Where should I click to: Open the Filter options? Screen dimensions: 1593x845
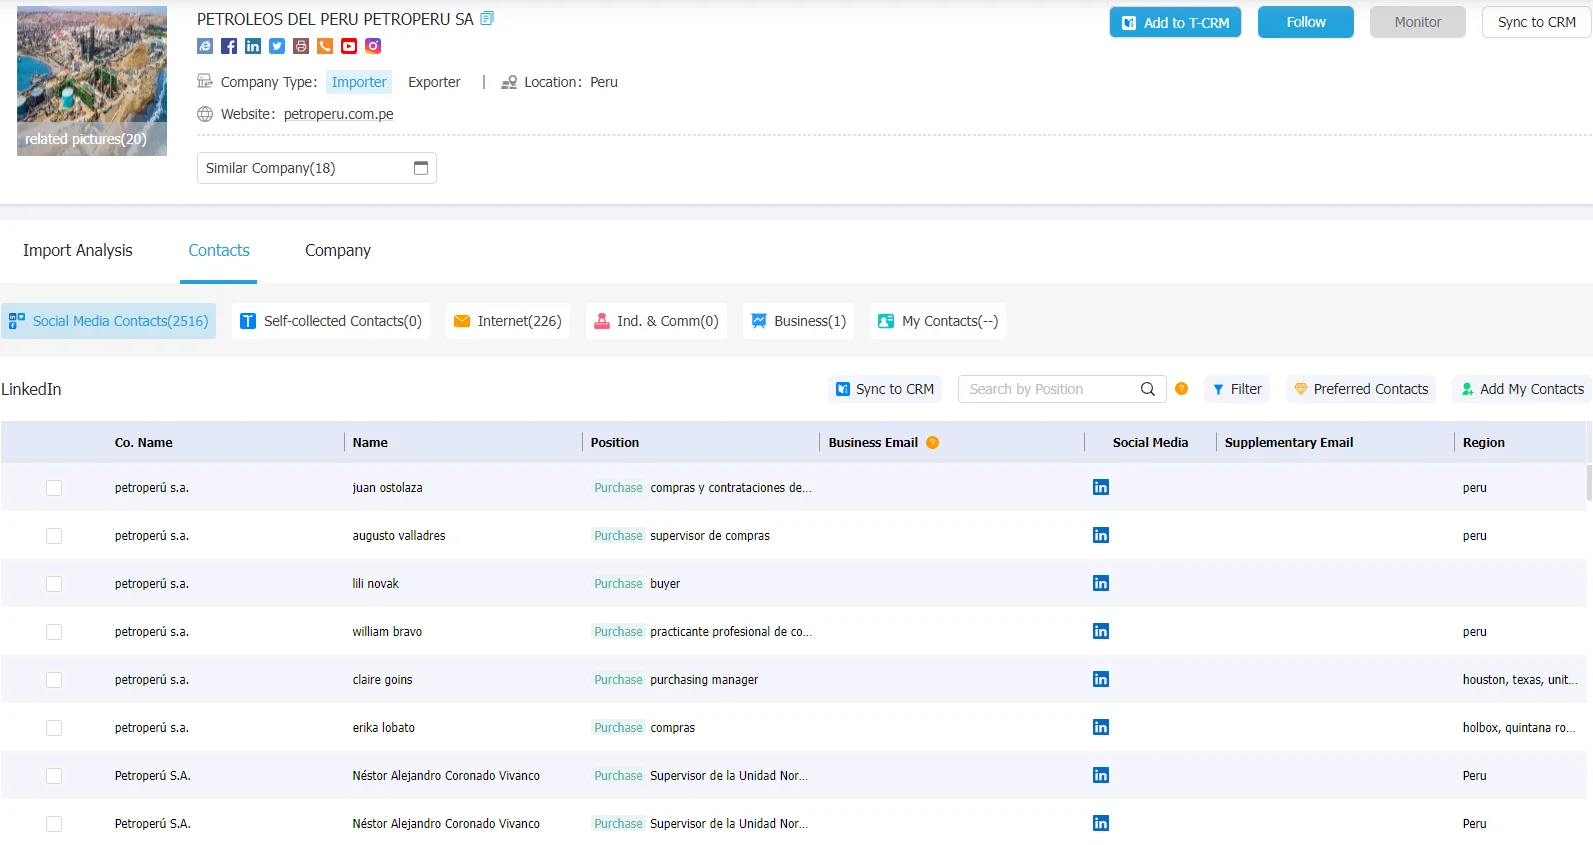(1237, 389)
